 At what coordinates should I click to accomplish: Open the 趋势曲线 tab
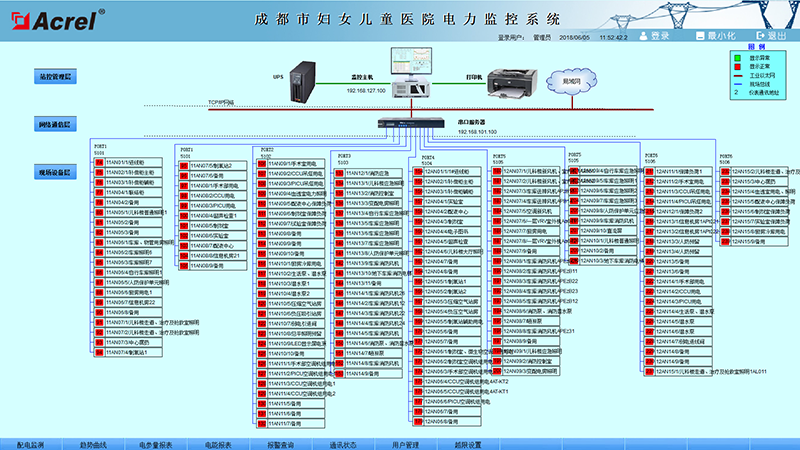tap(93, 444)
